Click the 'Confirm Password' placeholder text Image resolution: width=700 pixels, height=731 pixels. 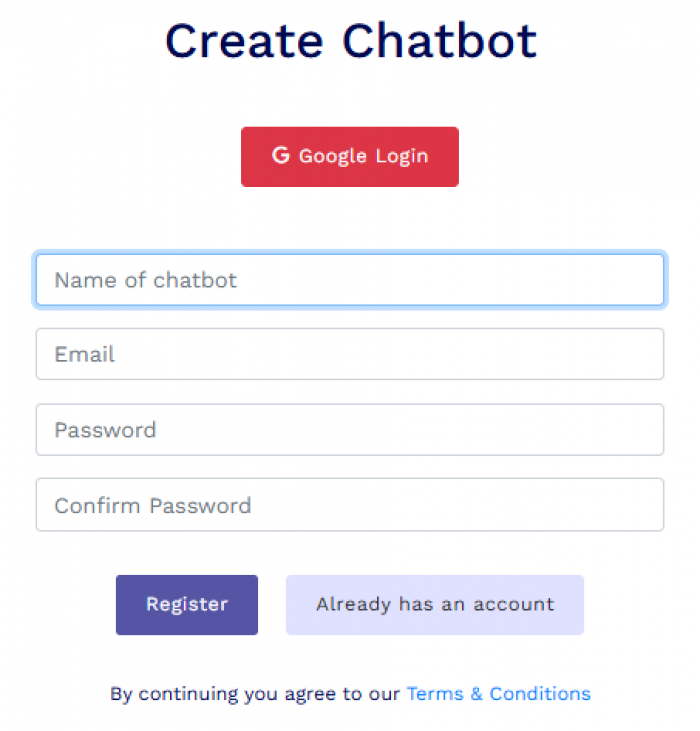(x=153, y=505)
